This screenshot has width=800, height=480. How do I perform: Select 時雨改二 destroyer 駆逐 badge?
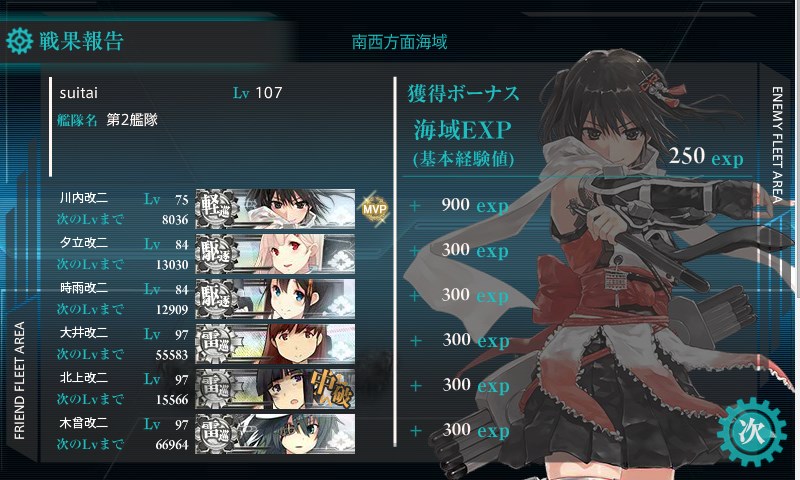pyautogui.click(x=216, y=298)
